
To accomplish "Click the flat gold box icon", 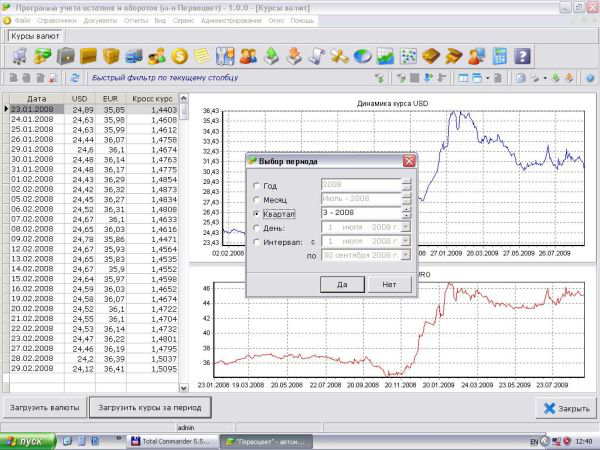I will tap(88, 56).
